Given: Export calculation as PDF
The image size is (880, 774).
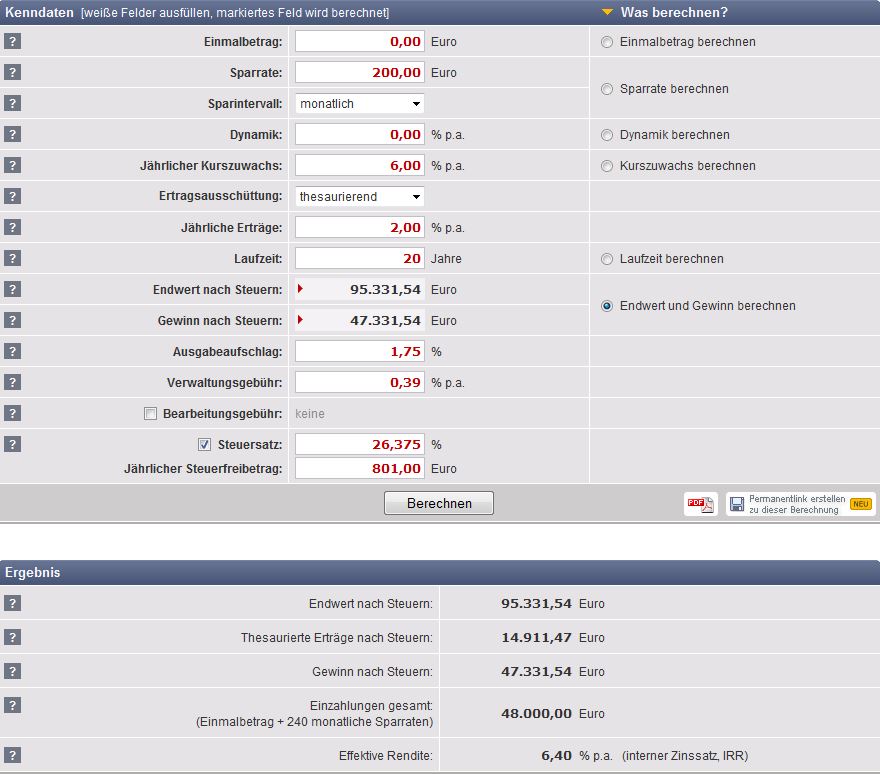Looking at the screenshot, I should pyautogui.click(x=700, y=503).
